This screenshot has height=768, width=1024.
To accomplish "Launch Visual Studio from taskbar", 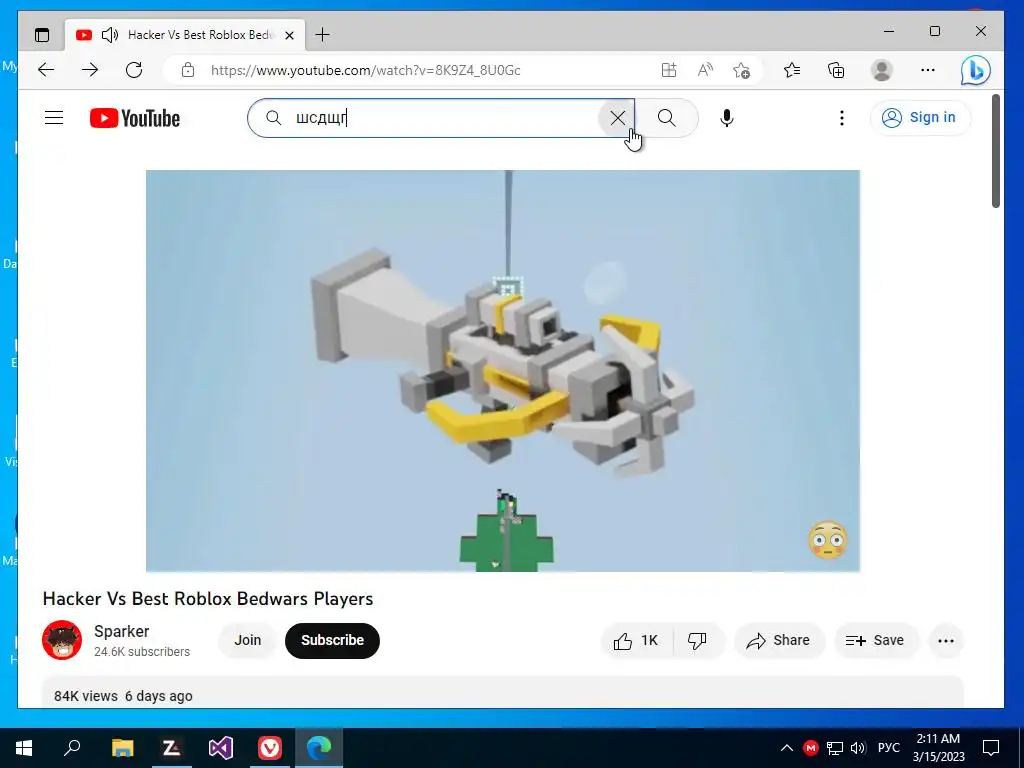I will point(221,748).
